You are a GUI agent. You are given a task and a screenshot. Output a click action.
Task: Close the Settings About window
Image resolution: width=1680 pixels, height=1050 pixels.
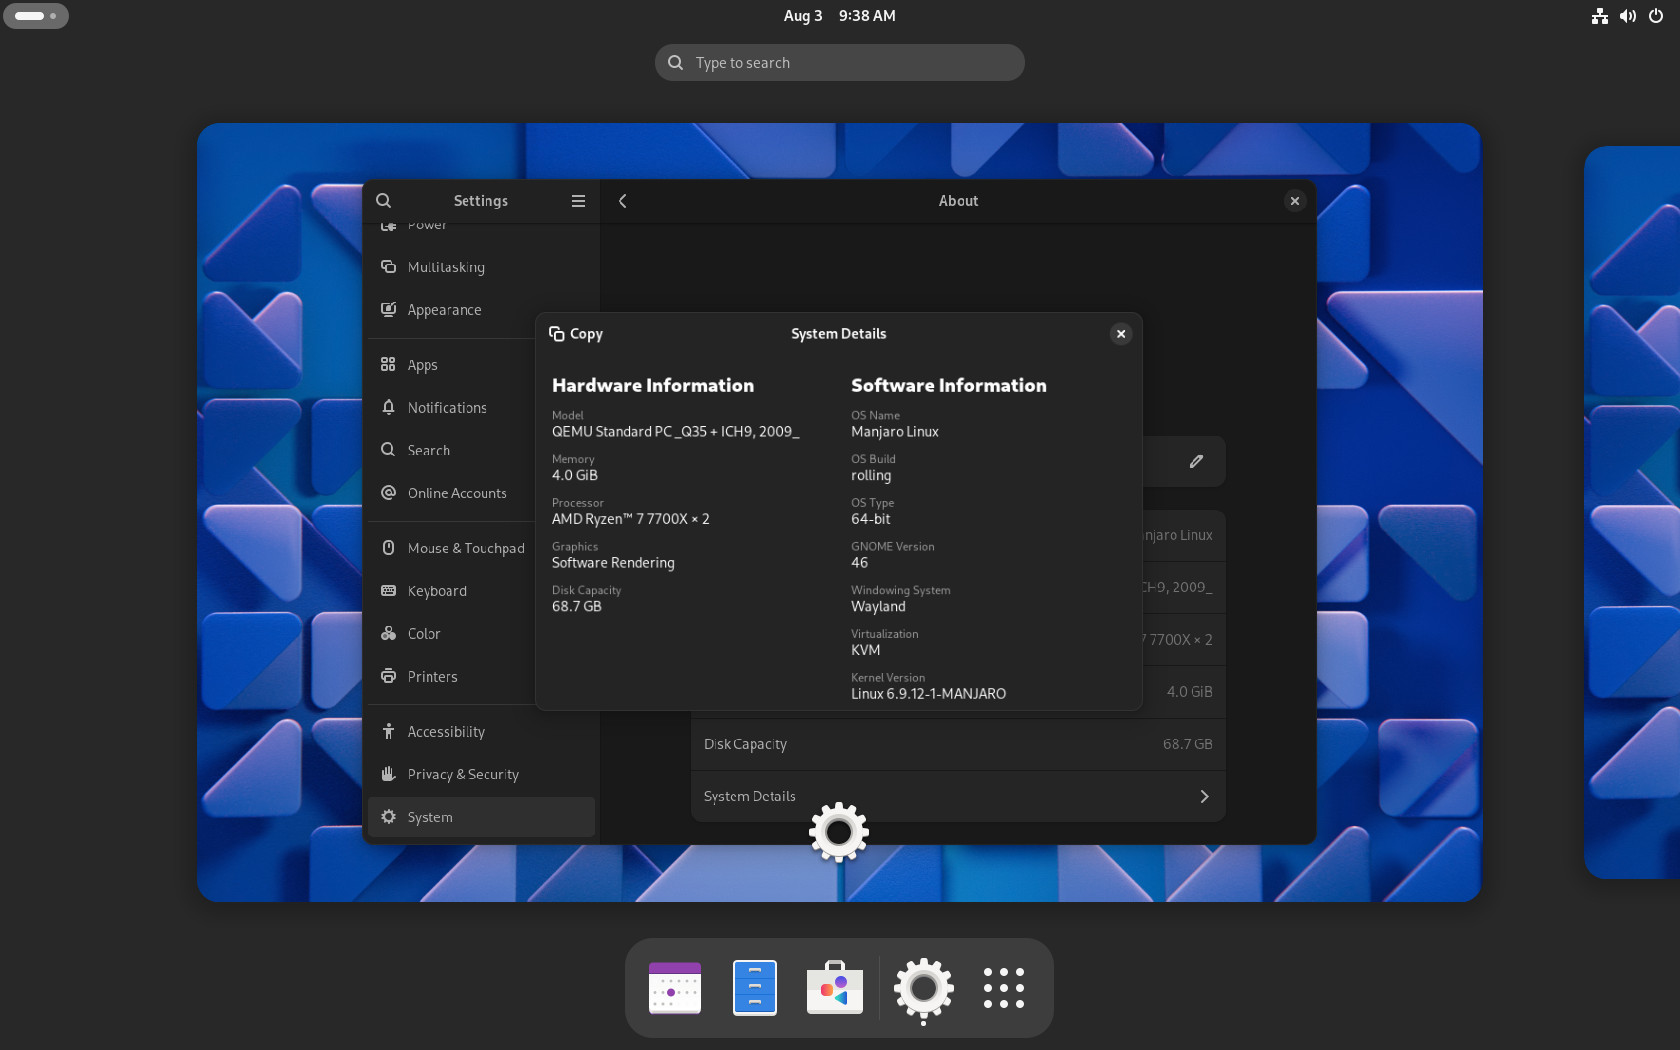1295,201
